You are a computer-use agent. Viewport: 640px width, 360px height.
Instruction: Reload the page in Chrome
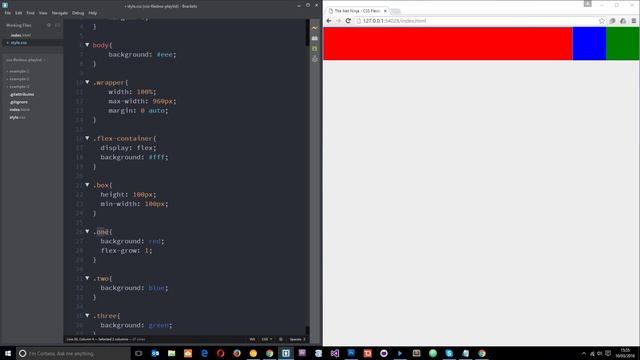click(348, 21)
